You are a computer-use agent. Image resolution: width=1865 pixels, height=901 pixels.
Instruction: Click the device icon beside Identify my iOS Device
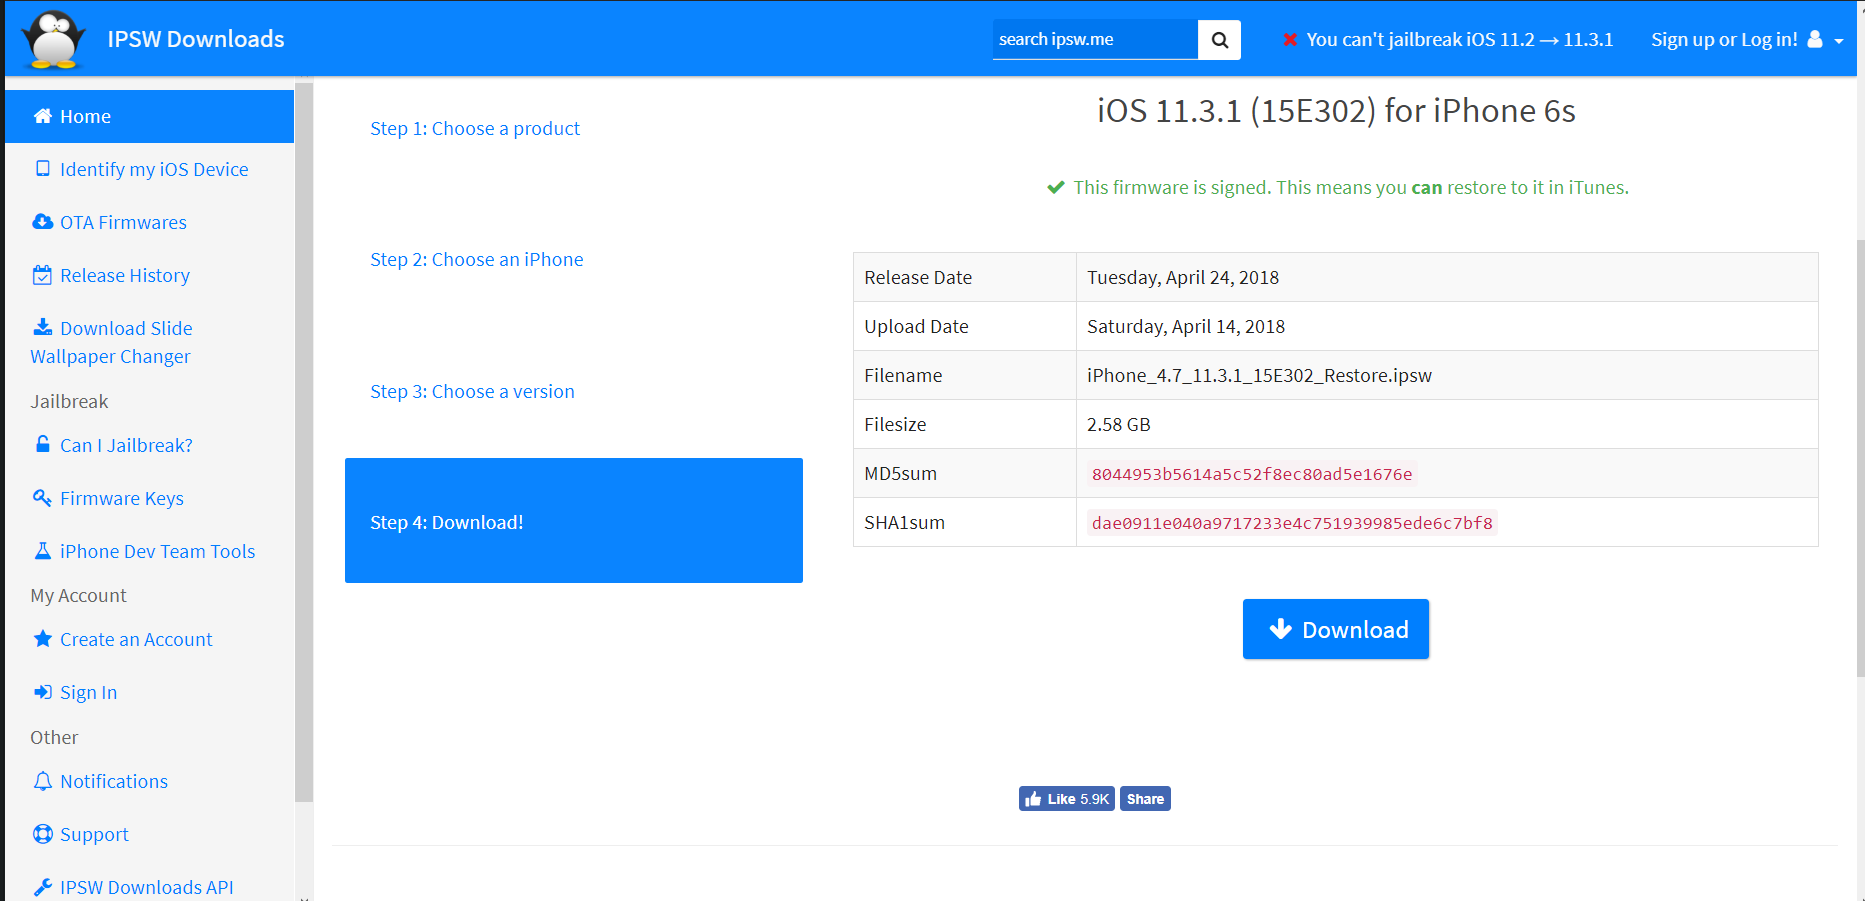point(42,169)
